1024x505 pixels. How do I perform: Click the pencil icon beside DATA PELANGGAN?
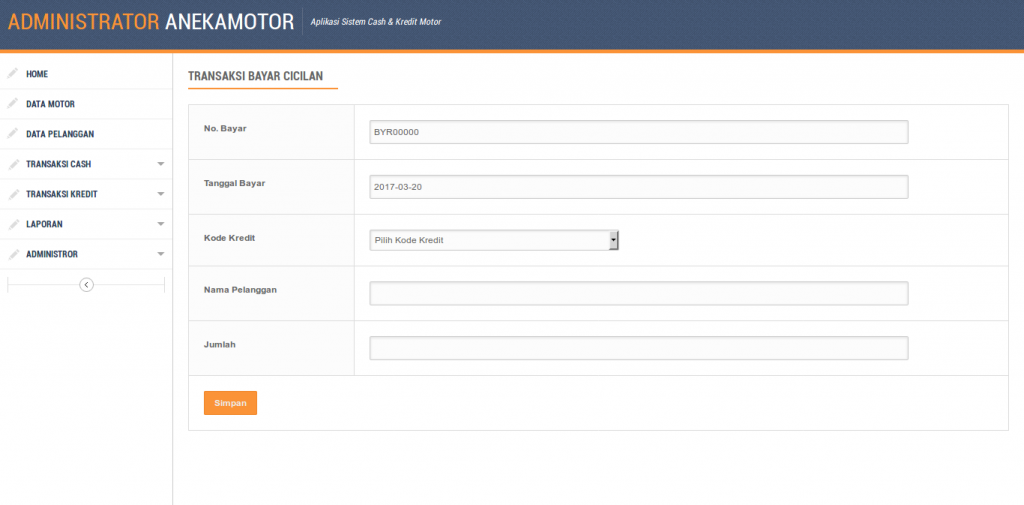[x=12, y=134]
